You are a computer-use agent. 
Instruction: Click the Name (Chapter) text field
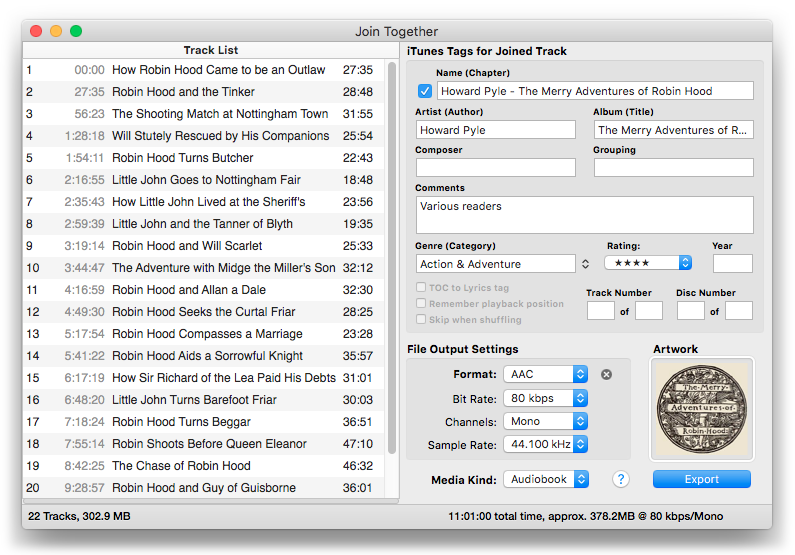[595, 91]
